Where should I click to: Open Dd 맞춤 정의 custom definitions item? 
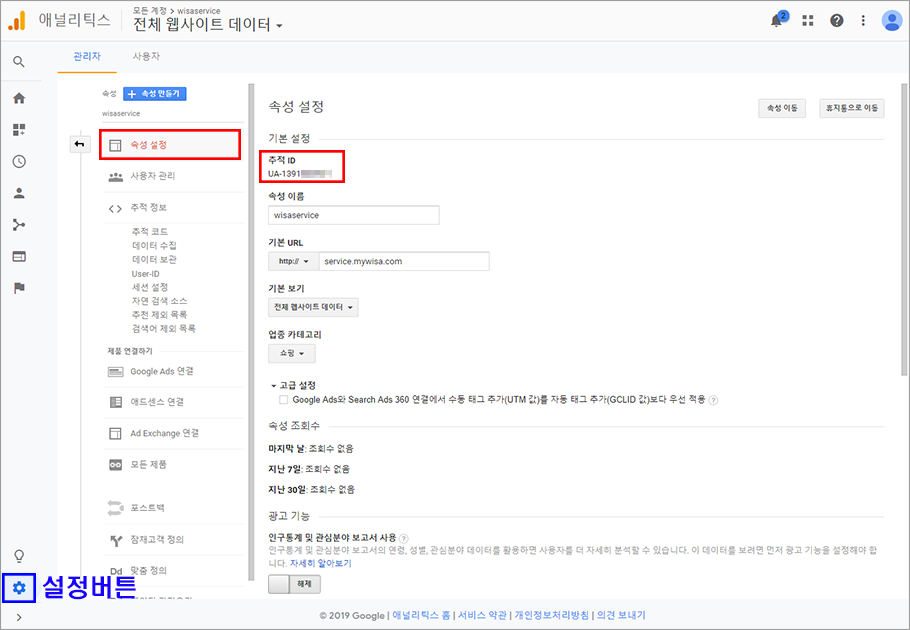click(173, 571)
